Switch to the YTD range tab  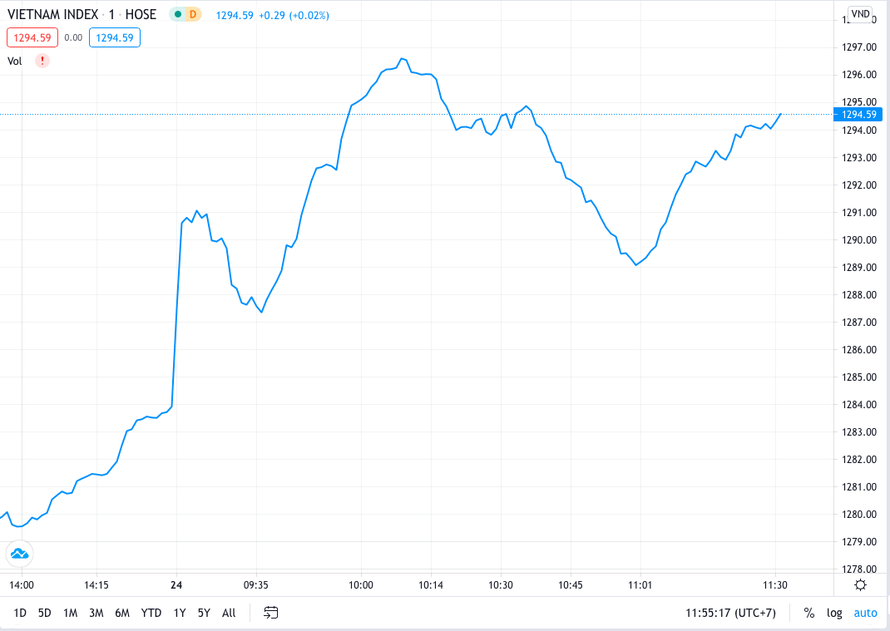coord(151,612)
